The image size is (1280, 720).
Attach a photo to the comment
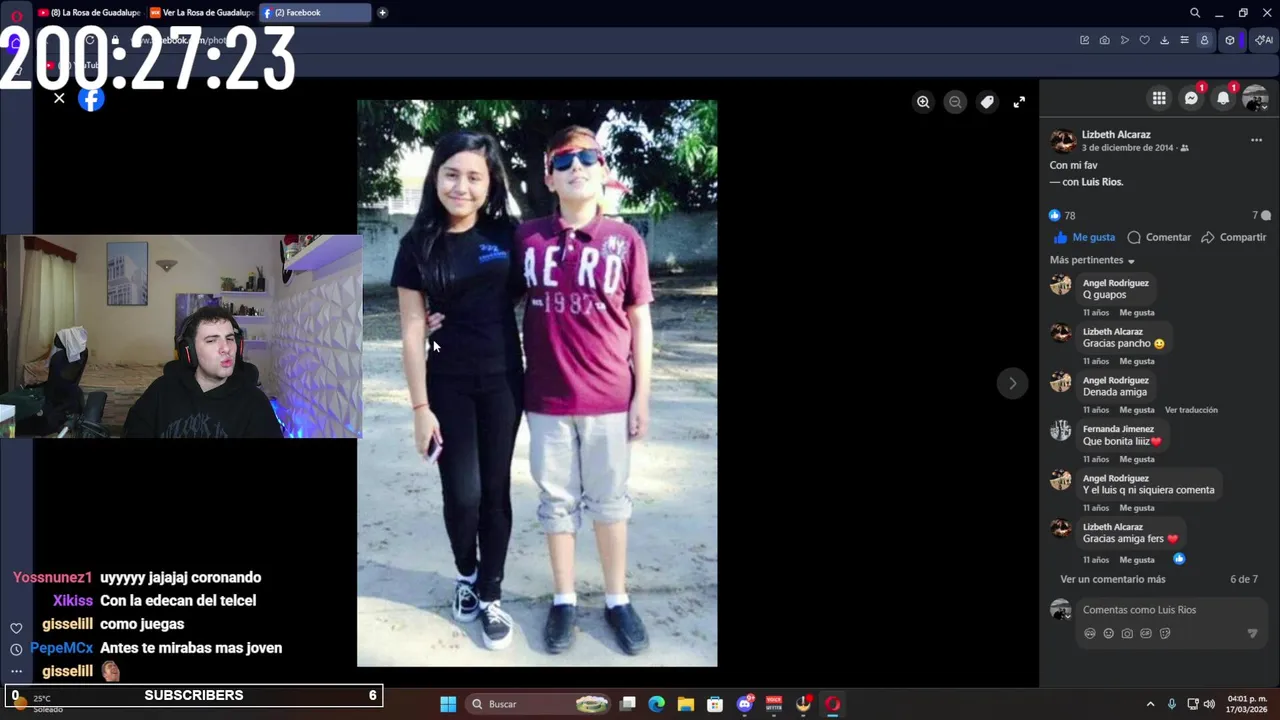[x=1127, y=633]
